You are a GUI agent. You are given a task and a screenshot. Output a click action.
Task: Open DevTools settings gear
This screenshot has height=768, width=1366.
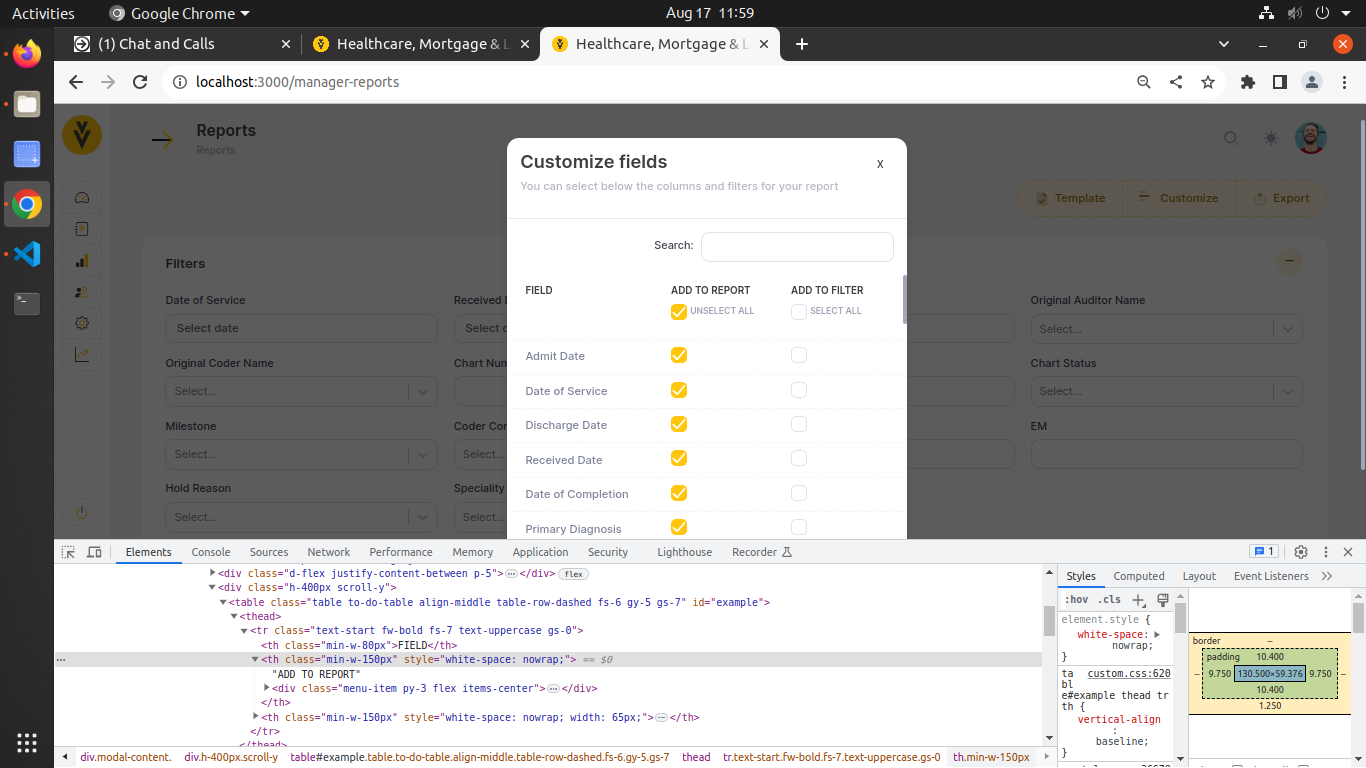[x=1301, y=552]
